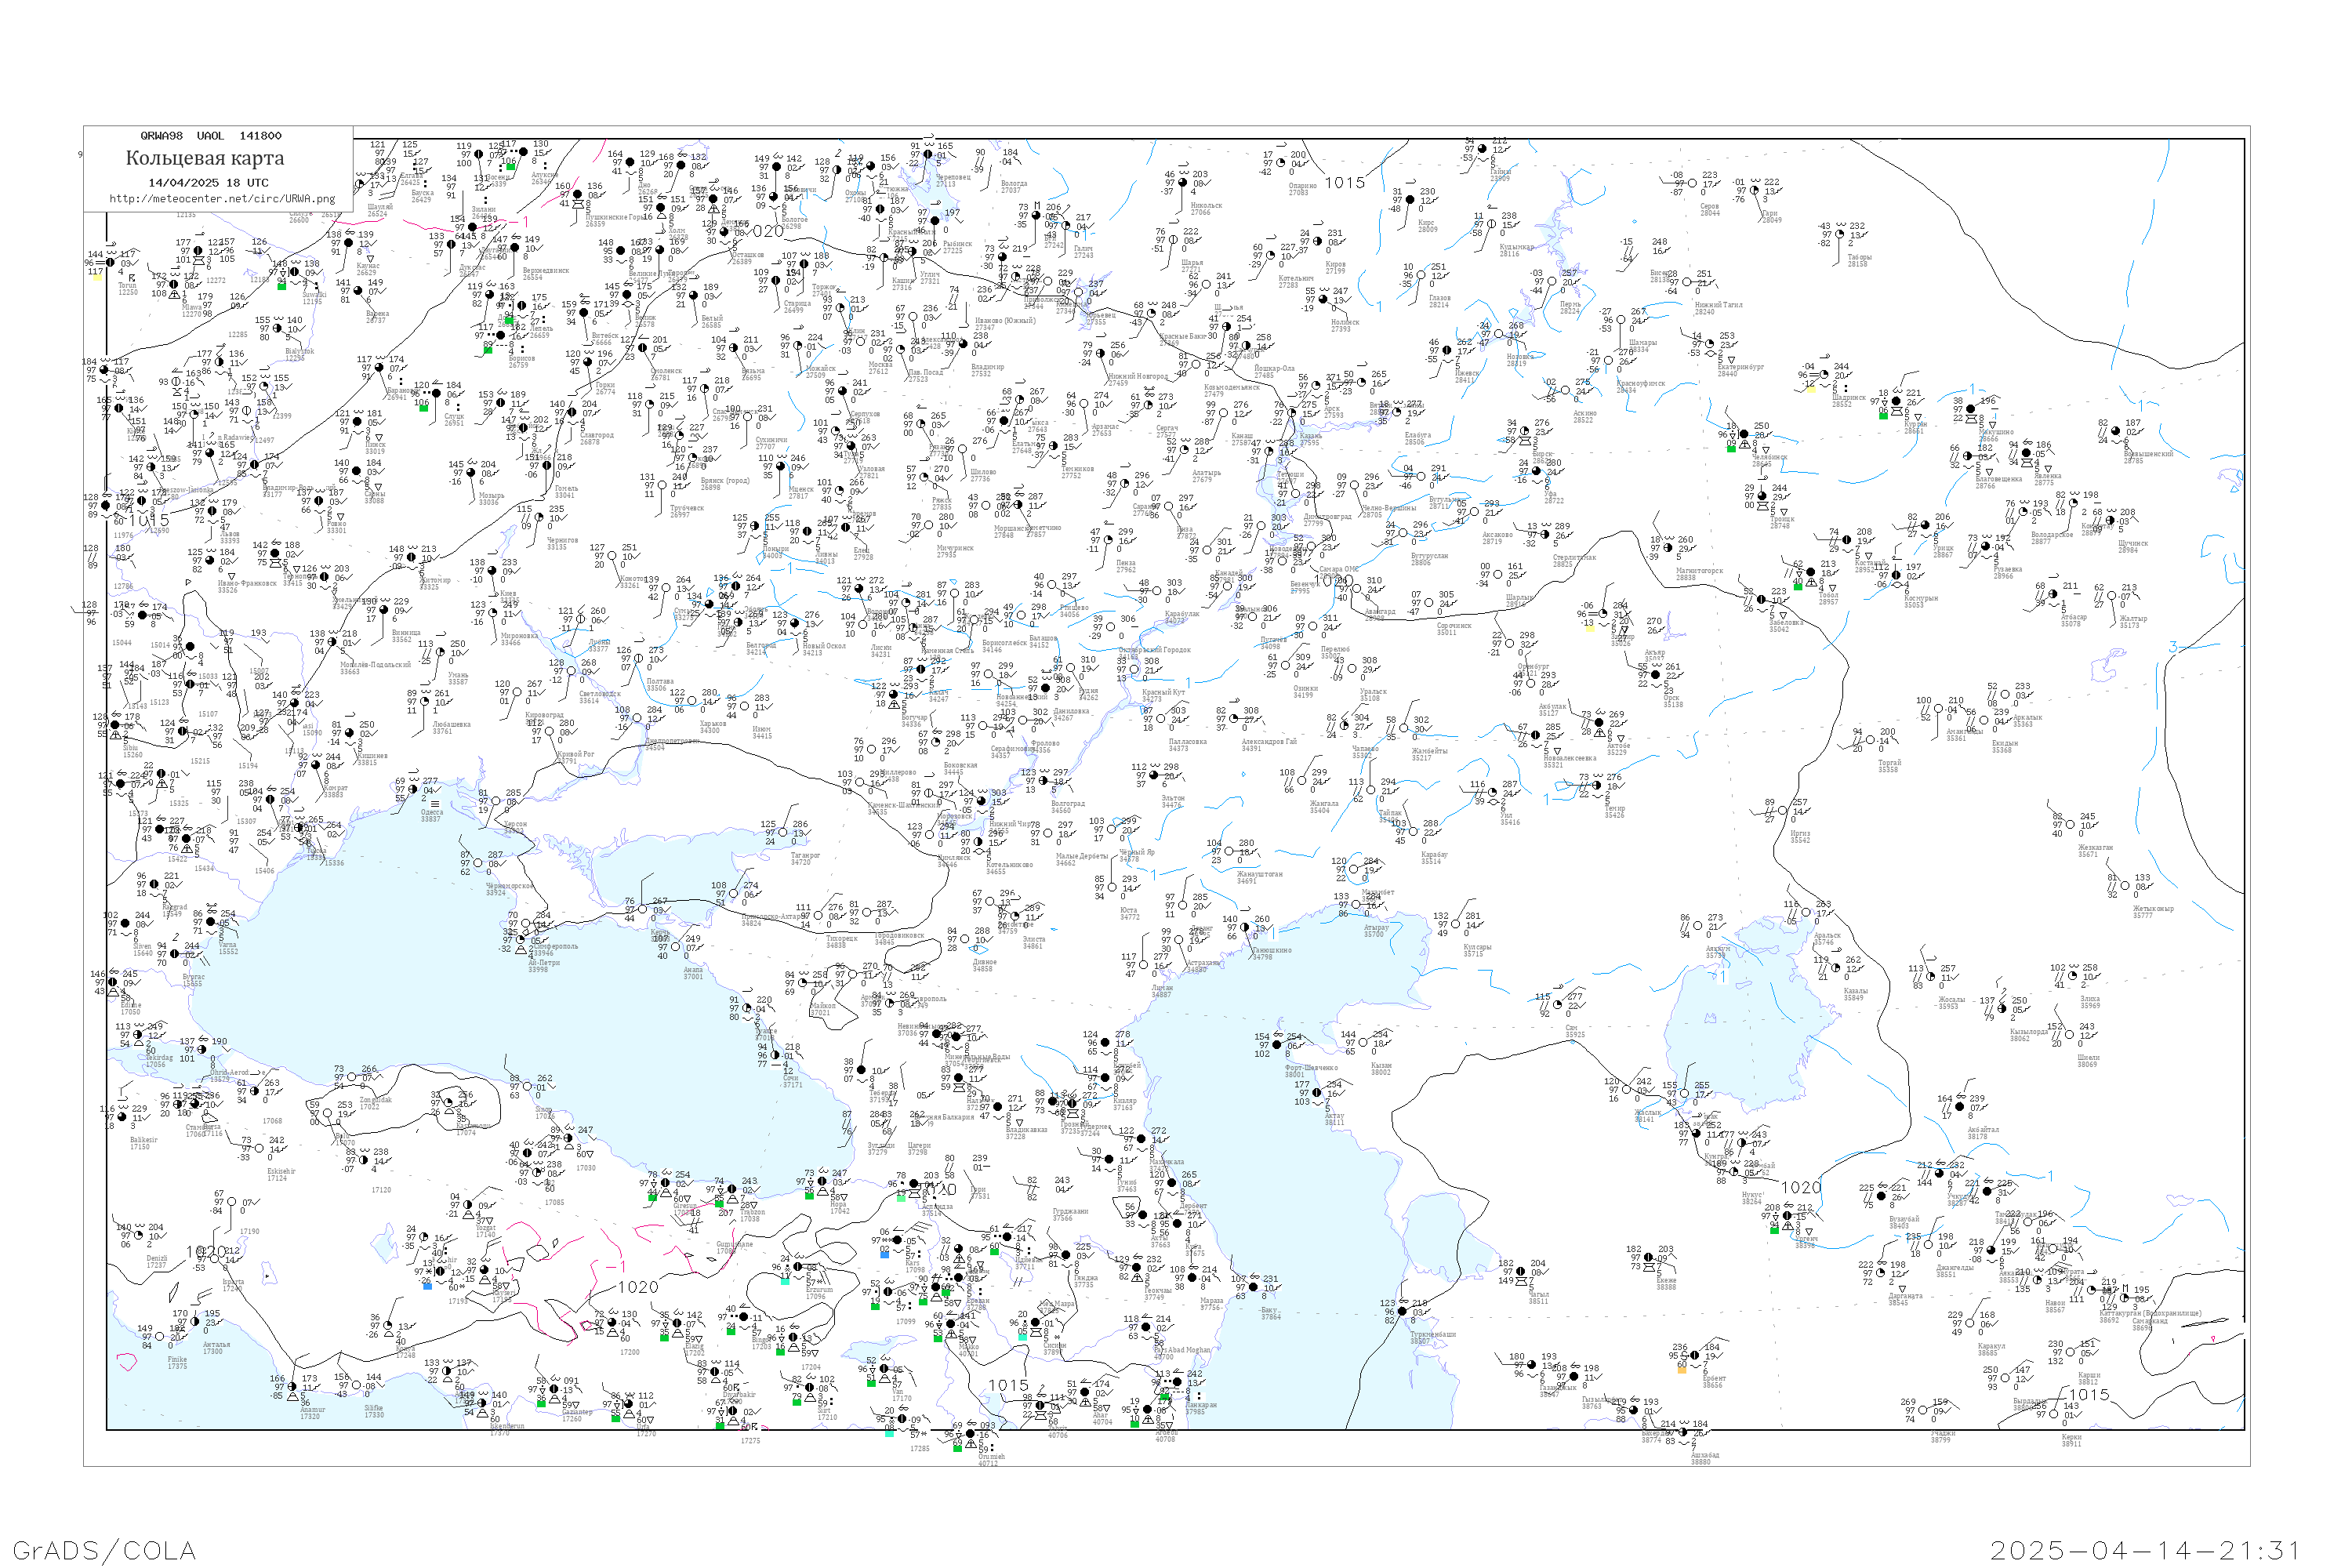This screenshot has width=2352, height=1568.
Task: Select the Каунас 26629 station name label
Action: (368, 269)
